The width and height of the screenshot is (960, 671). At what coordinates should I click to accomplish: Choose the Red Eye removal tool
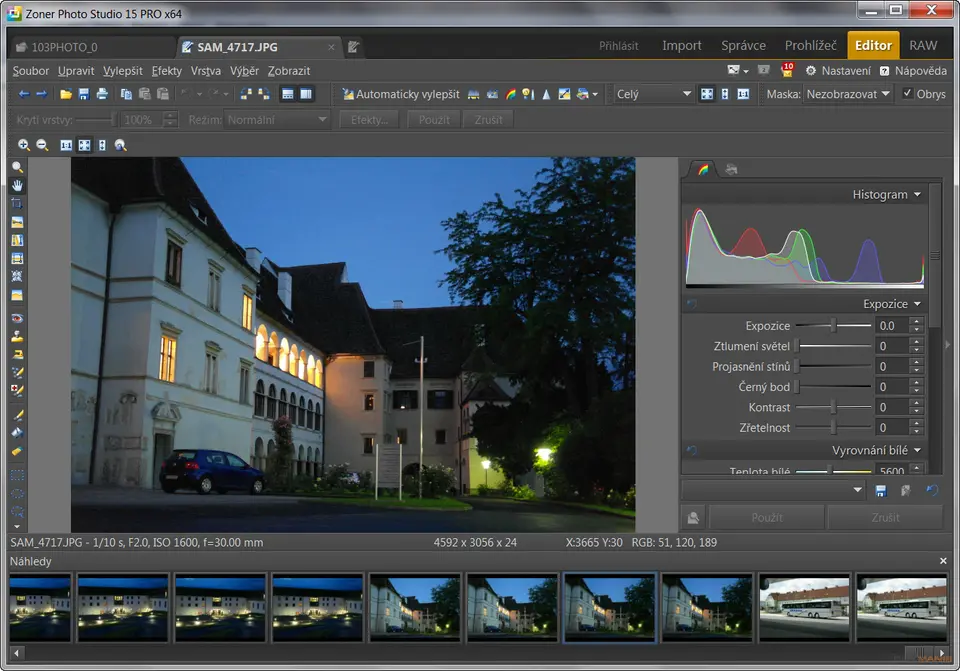(17, 317)
